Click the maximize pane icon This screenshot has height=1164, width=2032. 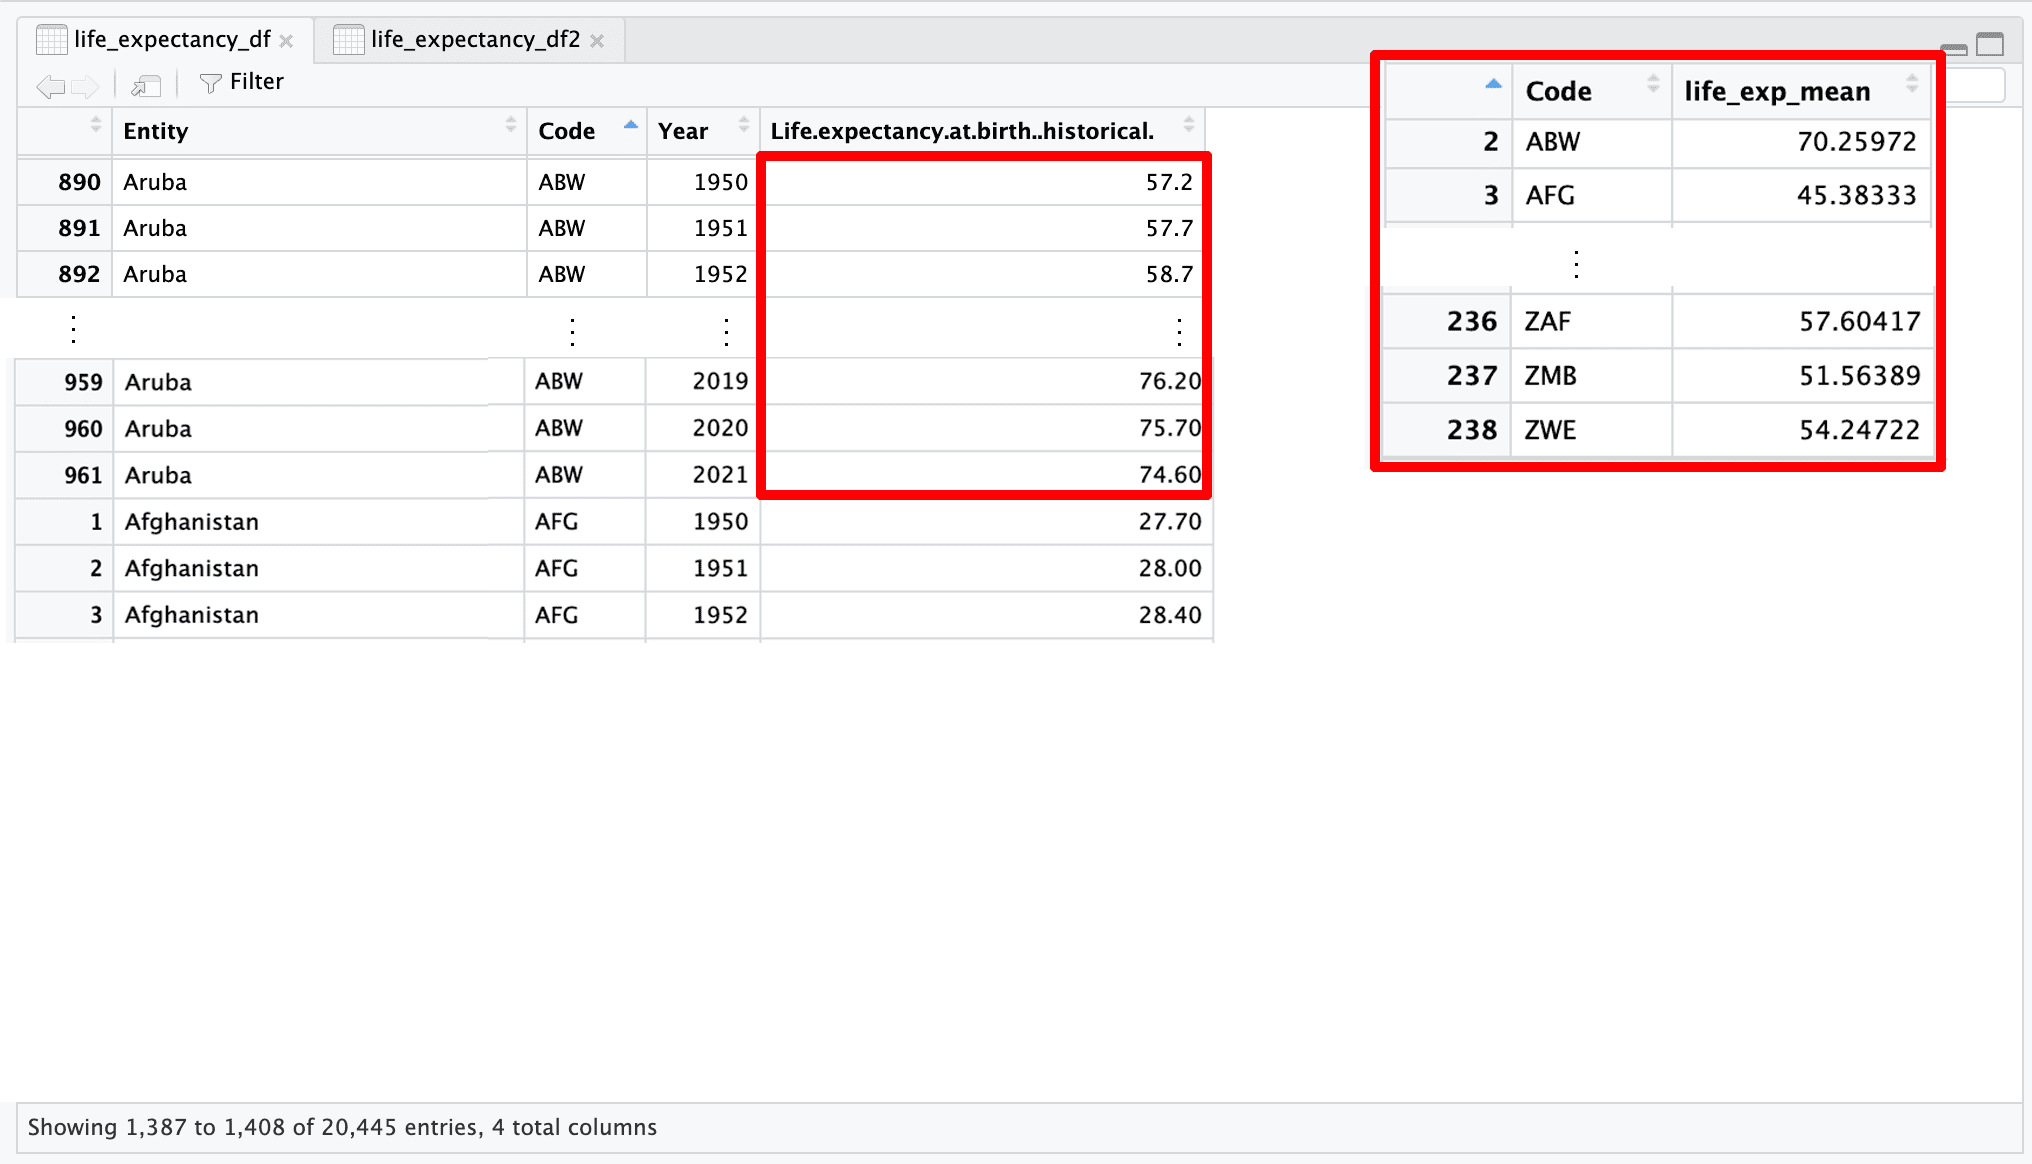(x=1990, y=44)
